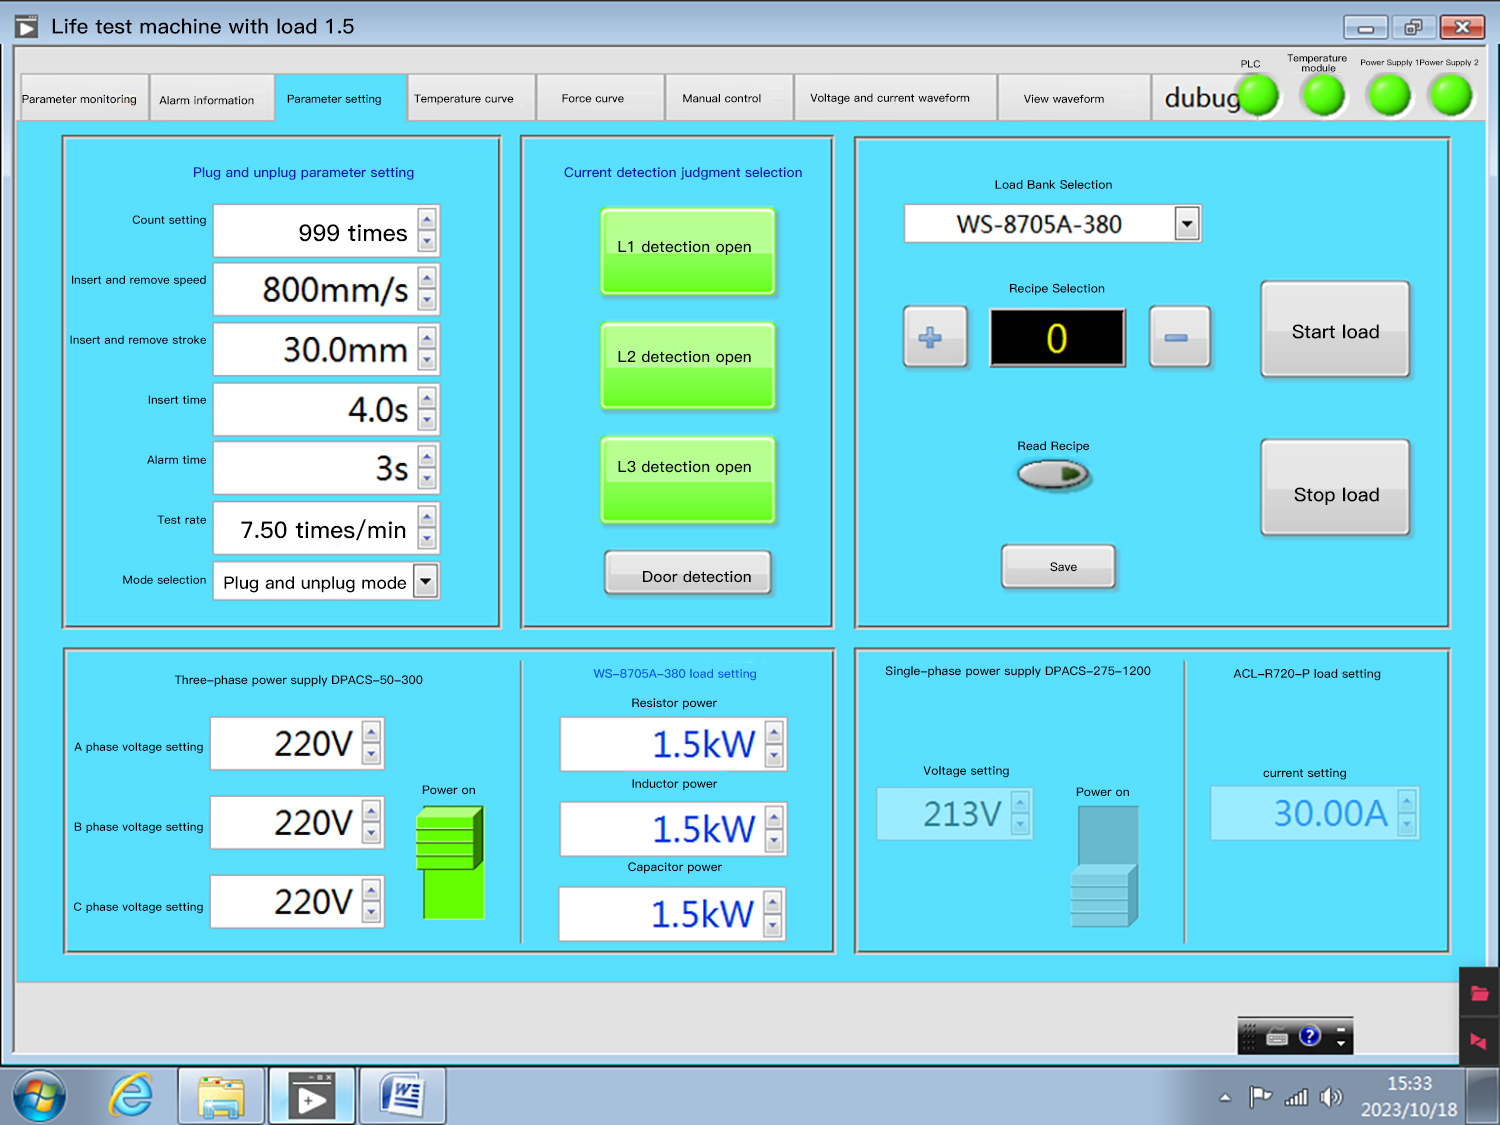Viewport: 1500px width, 1125px height.
Task: Increment A phase voltage setting
Action: pyautogui.click(x=371, y=733)
